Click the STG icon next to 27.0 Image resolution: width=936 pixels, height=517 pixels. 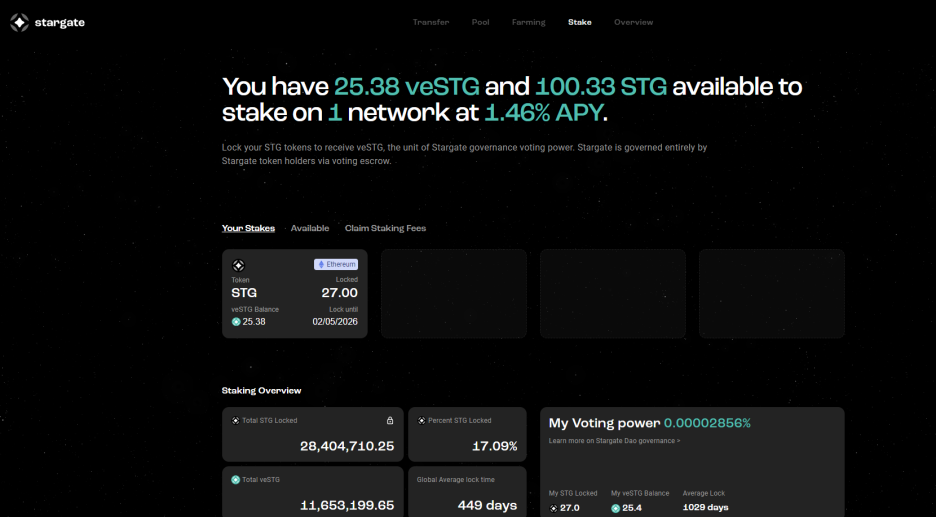coord(553,508)
